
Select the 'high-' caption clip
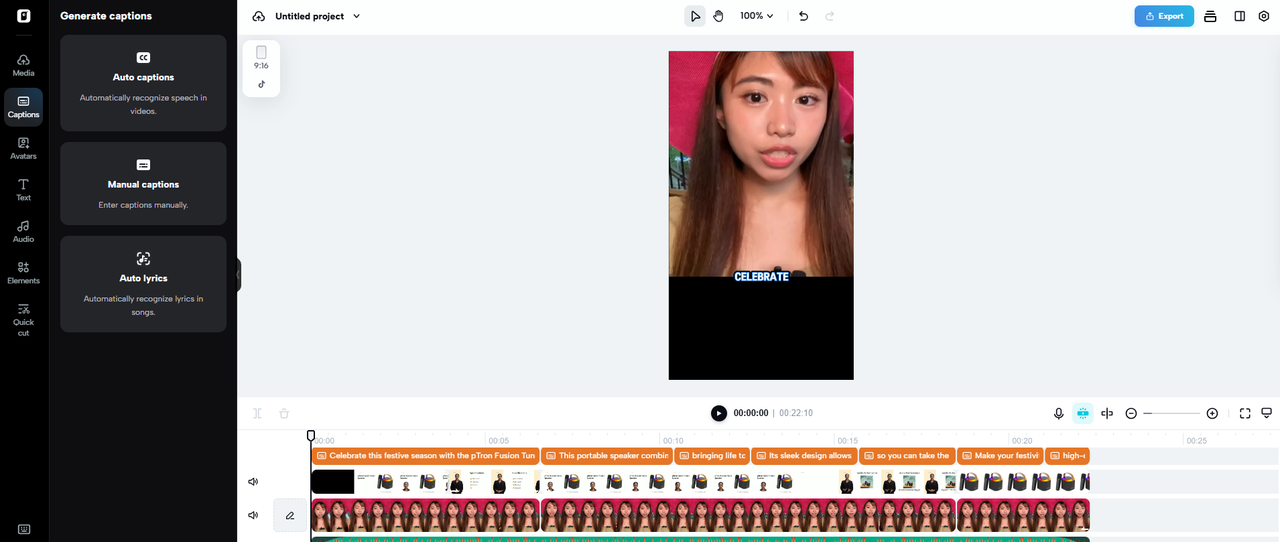(x=1067, y=456)
